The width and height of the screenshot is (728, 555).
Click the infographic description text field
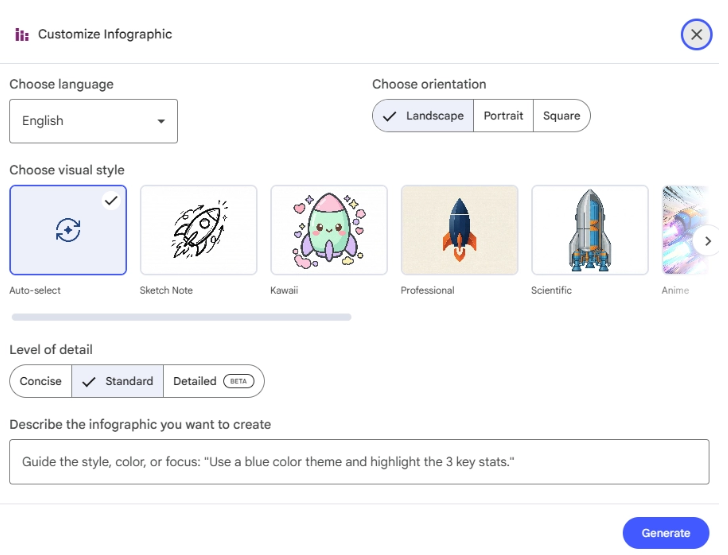pos(359,462)
